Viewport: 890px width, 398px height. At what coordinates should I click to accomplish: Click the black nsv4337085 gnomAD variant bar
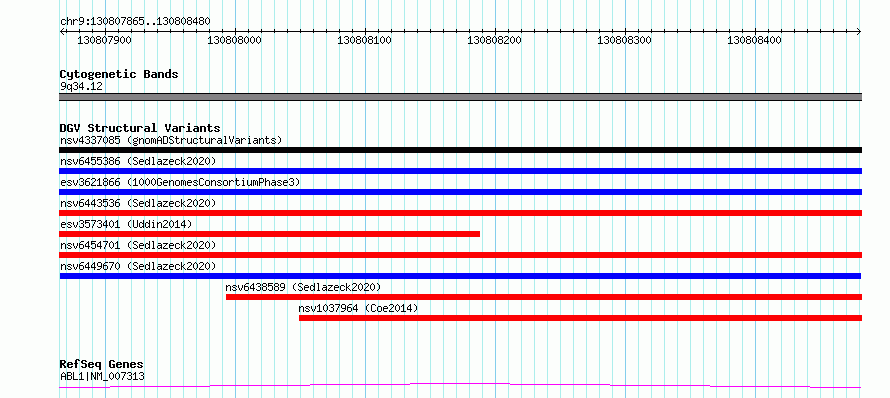coord(460,150)
